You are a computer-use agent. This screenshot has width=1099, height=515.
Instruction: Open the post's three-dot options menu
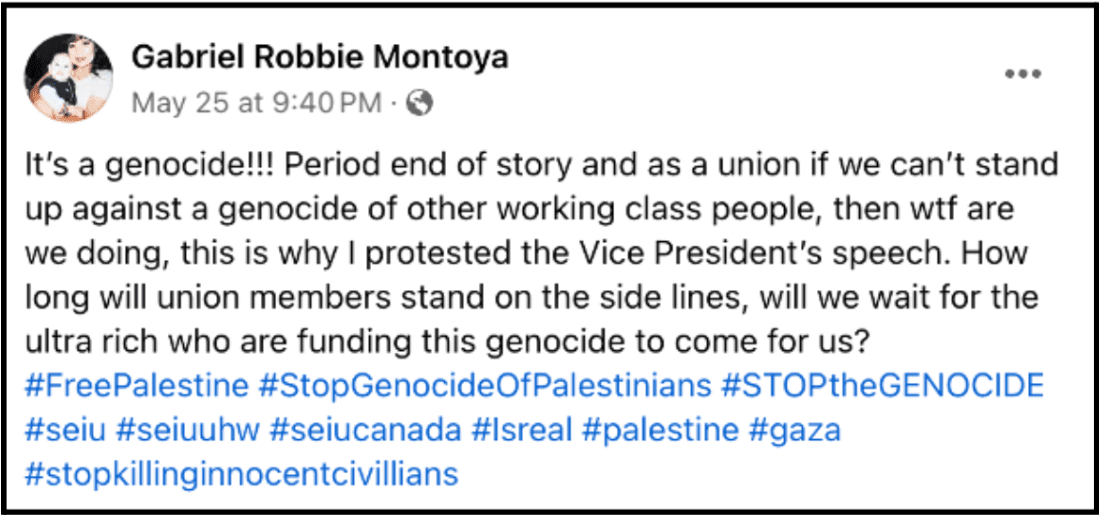click(1023, 74)
